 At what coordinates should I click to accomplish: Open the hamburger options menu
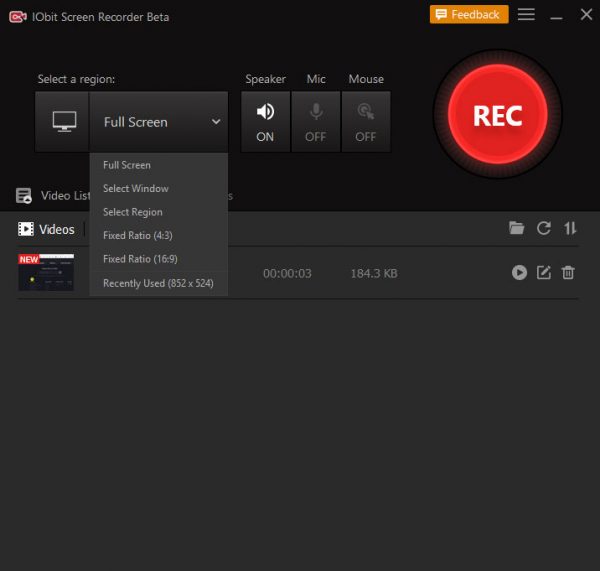526,15
